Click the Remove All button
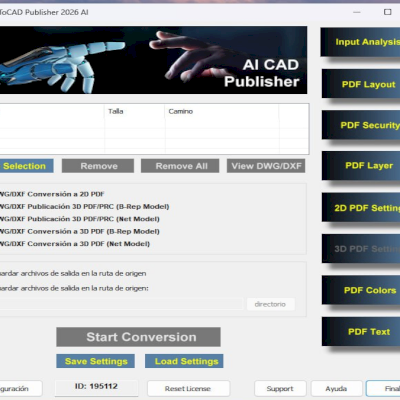This screenshot has width=400, height=400. coord(180,166)
